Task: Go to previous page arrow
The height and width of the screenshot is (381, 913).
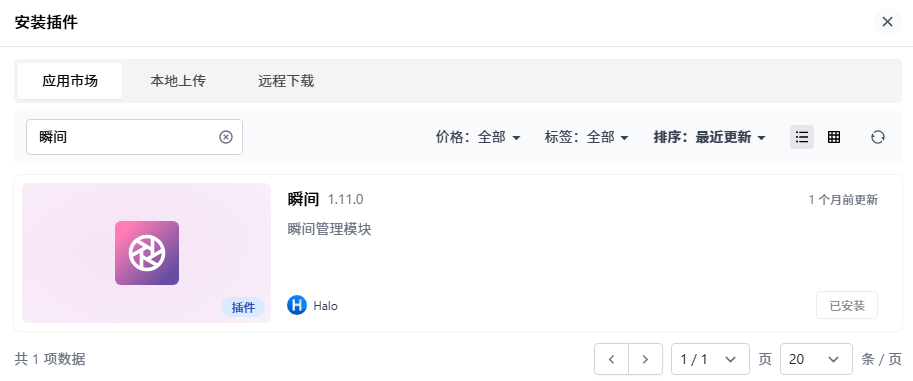Action: [x=611, y=359]
